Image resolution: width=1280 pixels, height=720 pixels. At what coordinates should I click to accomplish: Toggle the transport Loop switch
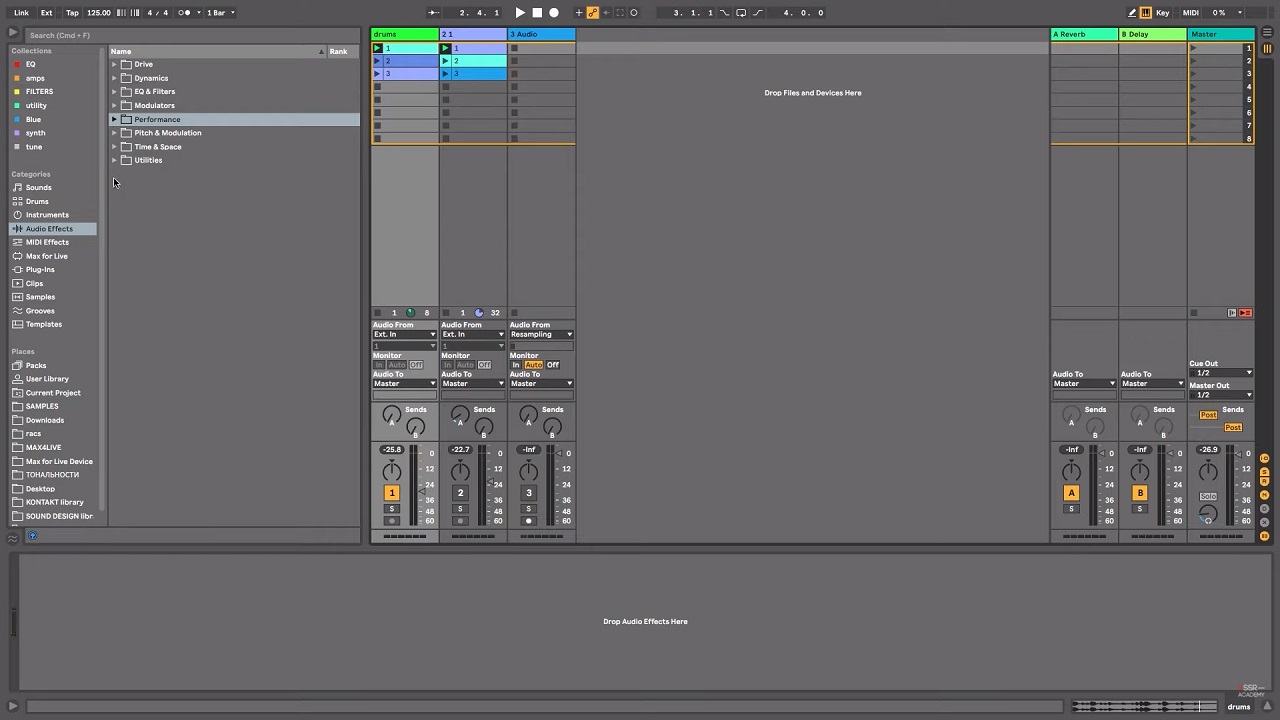tap(741, 13)
